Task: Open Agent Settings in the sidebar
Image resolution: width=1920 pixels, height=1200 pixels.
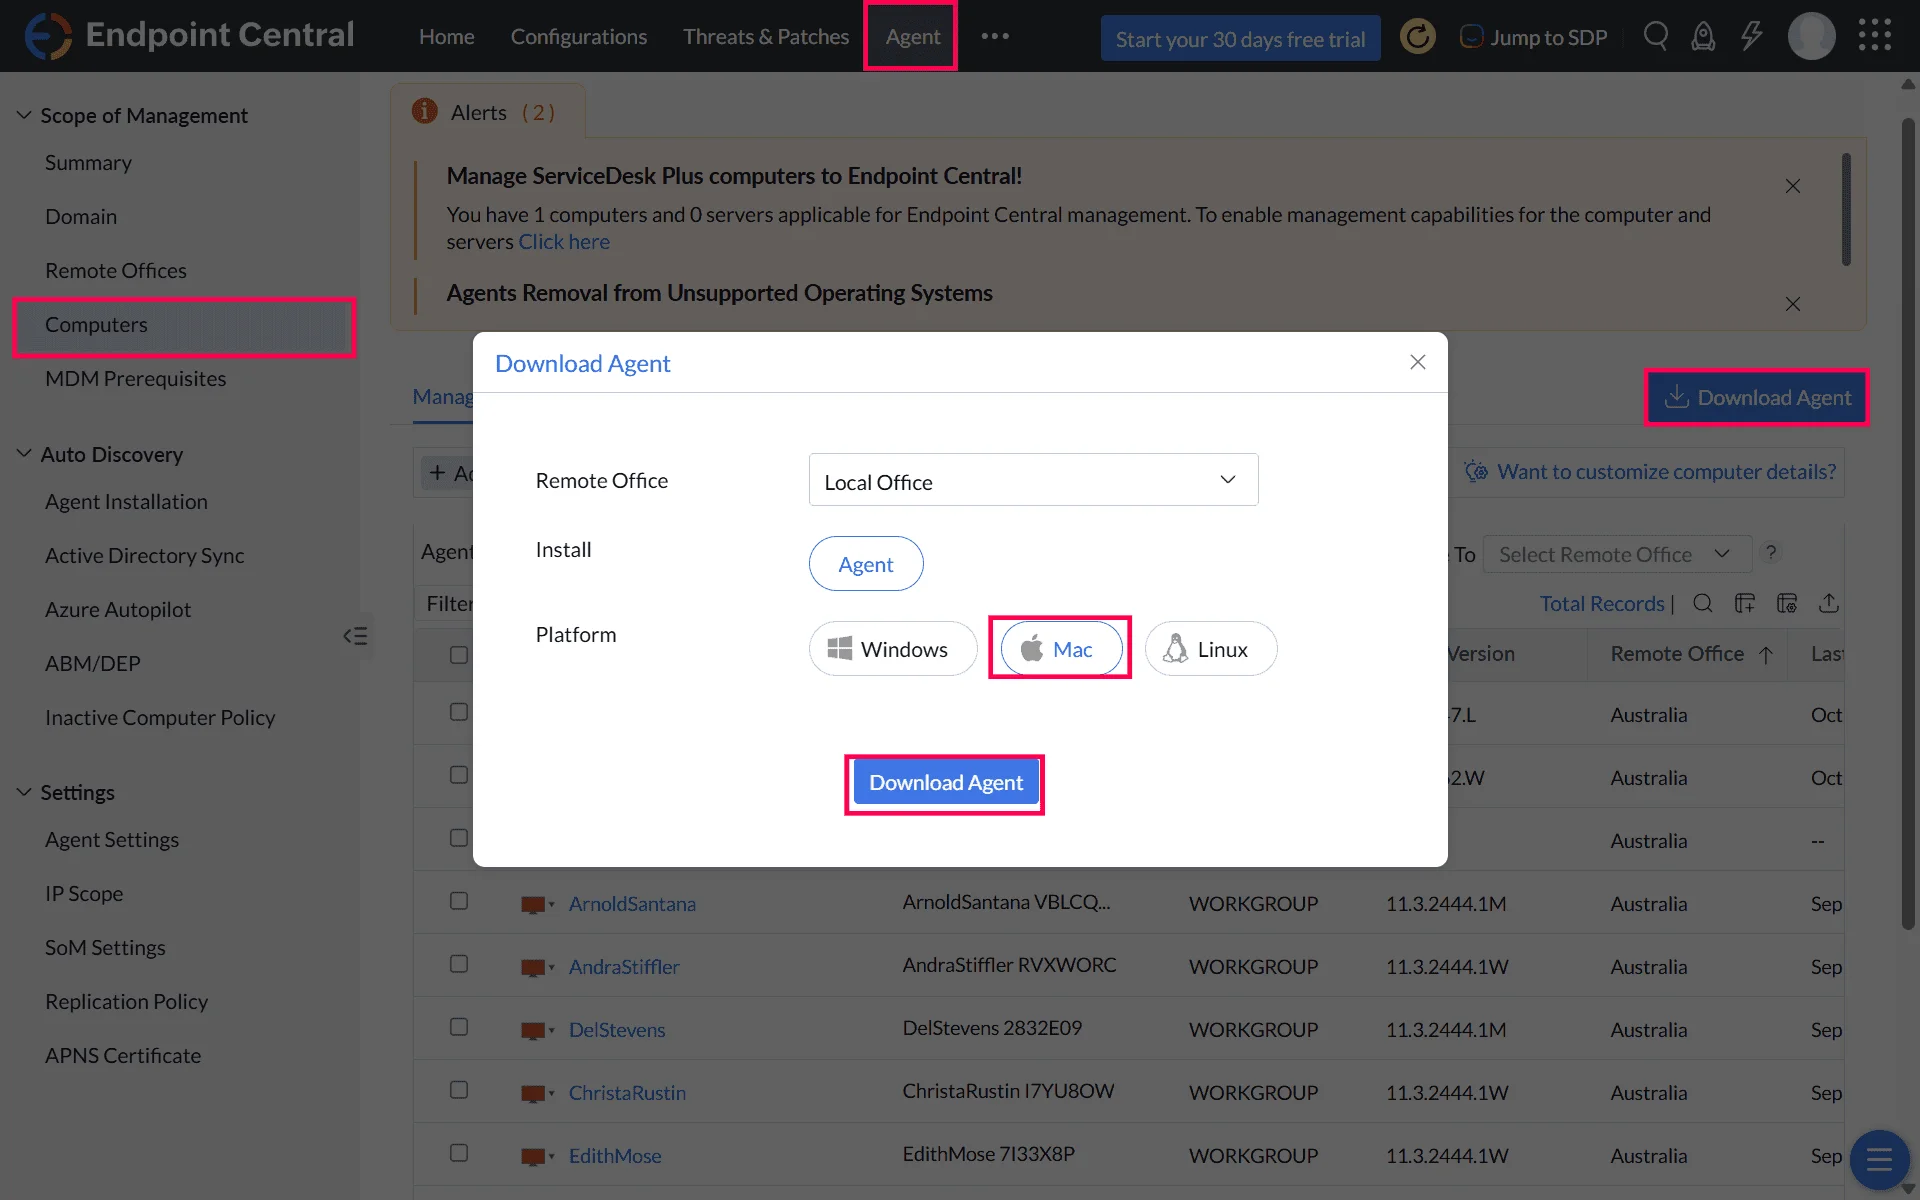Action: pos(112,840)
